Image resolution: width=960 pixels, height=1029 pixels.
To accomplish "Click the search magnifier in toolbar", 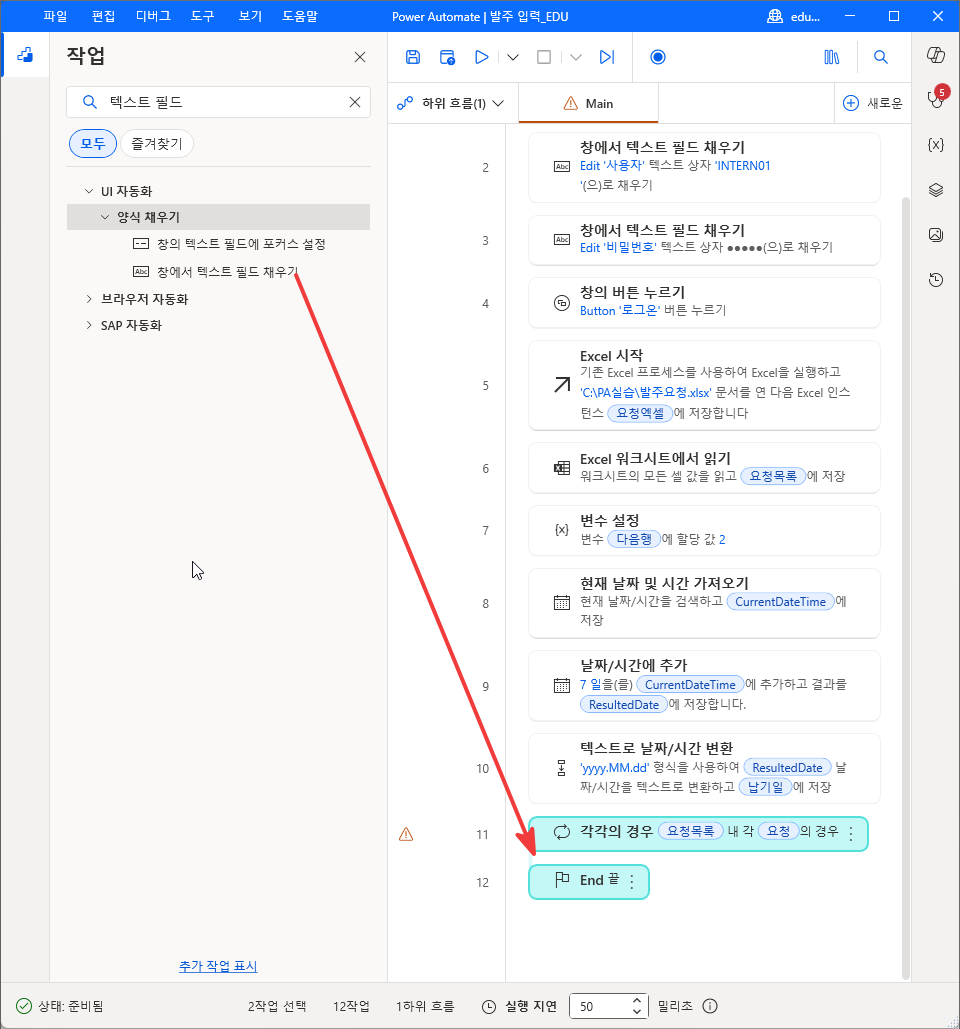I will coord(881,57).
